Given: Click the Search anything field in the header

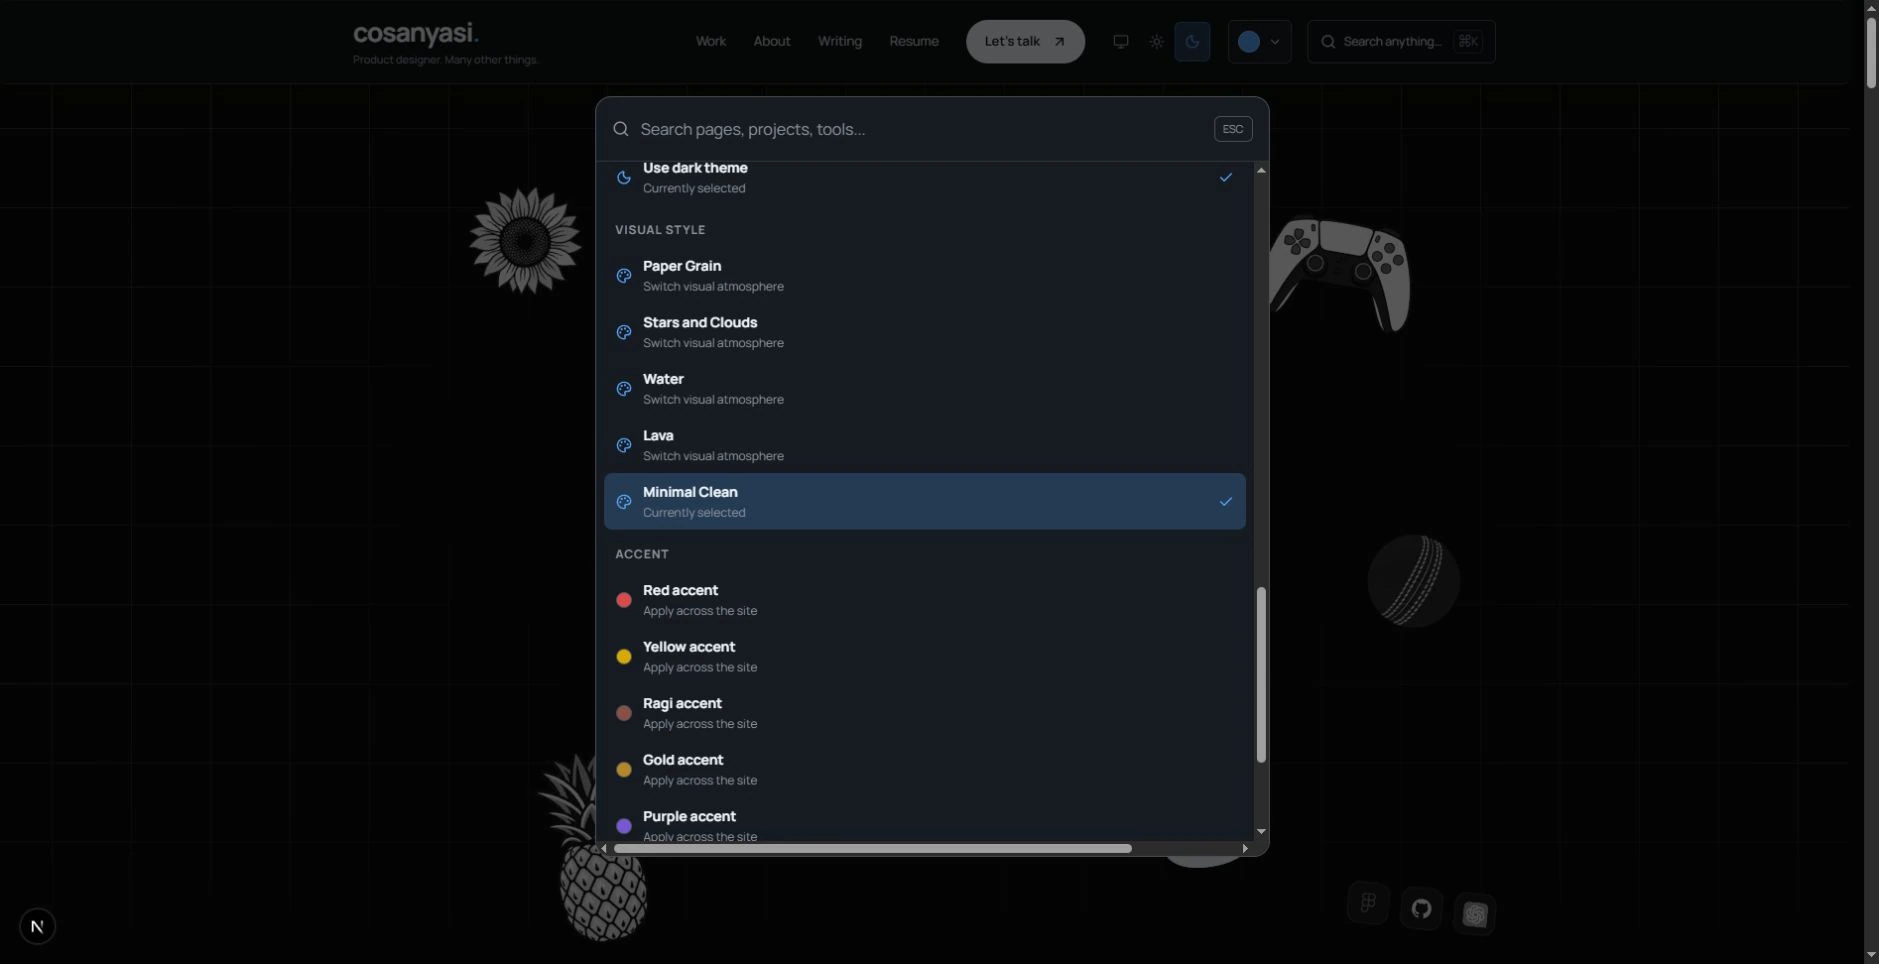Looking at the screenshot, I should point(1400,41).
